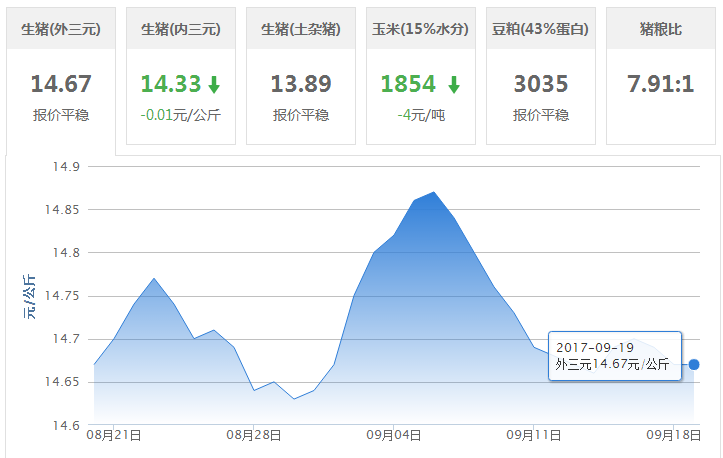Click the 3035 soybean meal price

[x=541, y=83]
